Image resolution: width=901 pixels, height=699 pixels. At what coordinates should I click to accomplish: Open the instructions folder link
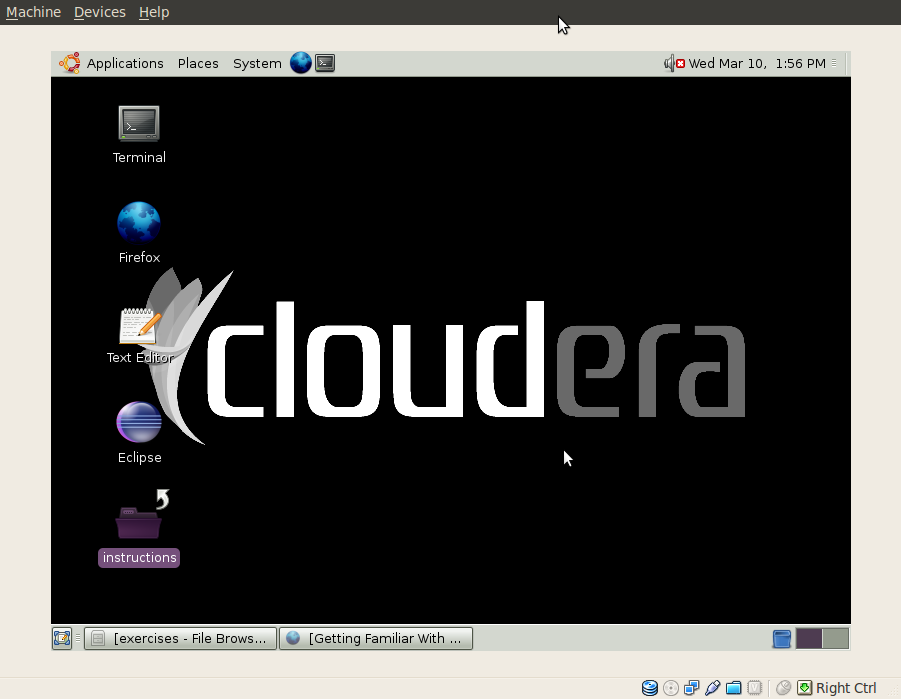(x=139, y=521)
